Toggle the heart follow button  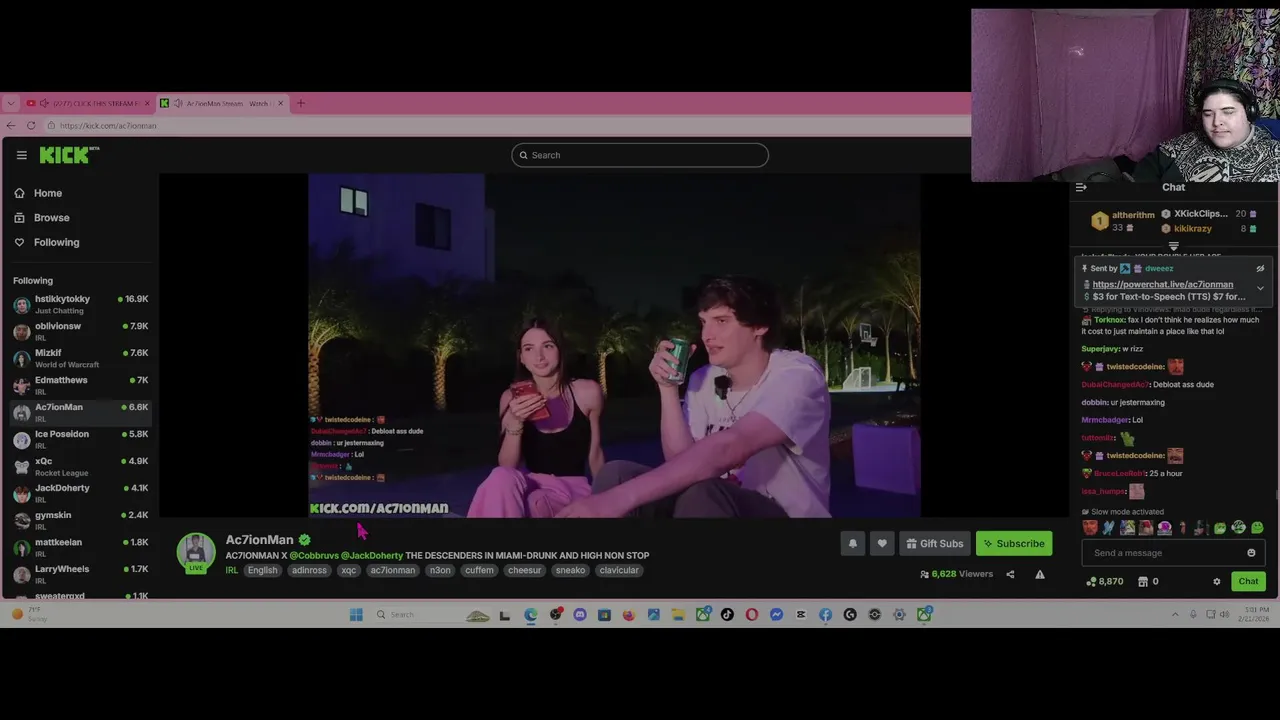click(882, 543)
